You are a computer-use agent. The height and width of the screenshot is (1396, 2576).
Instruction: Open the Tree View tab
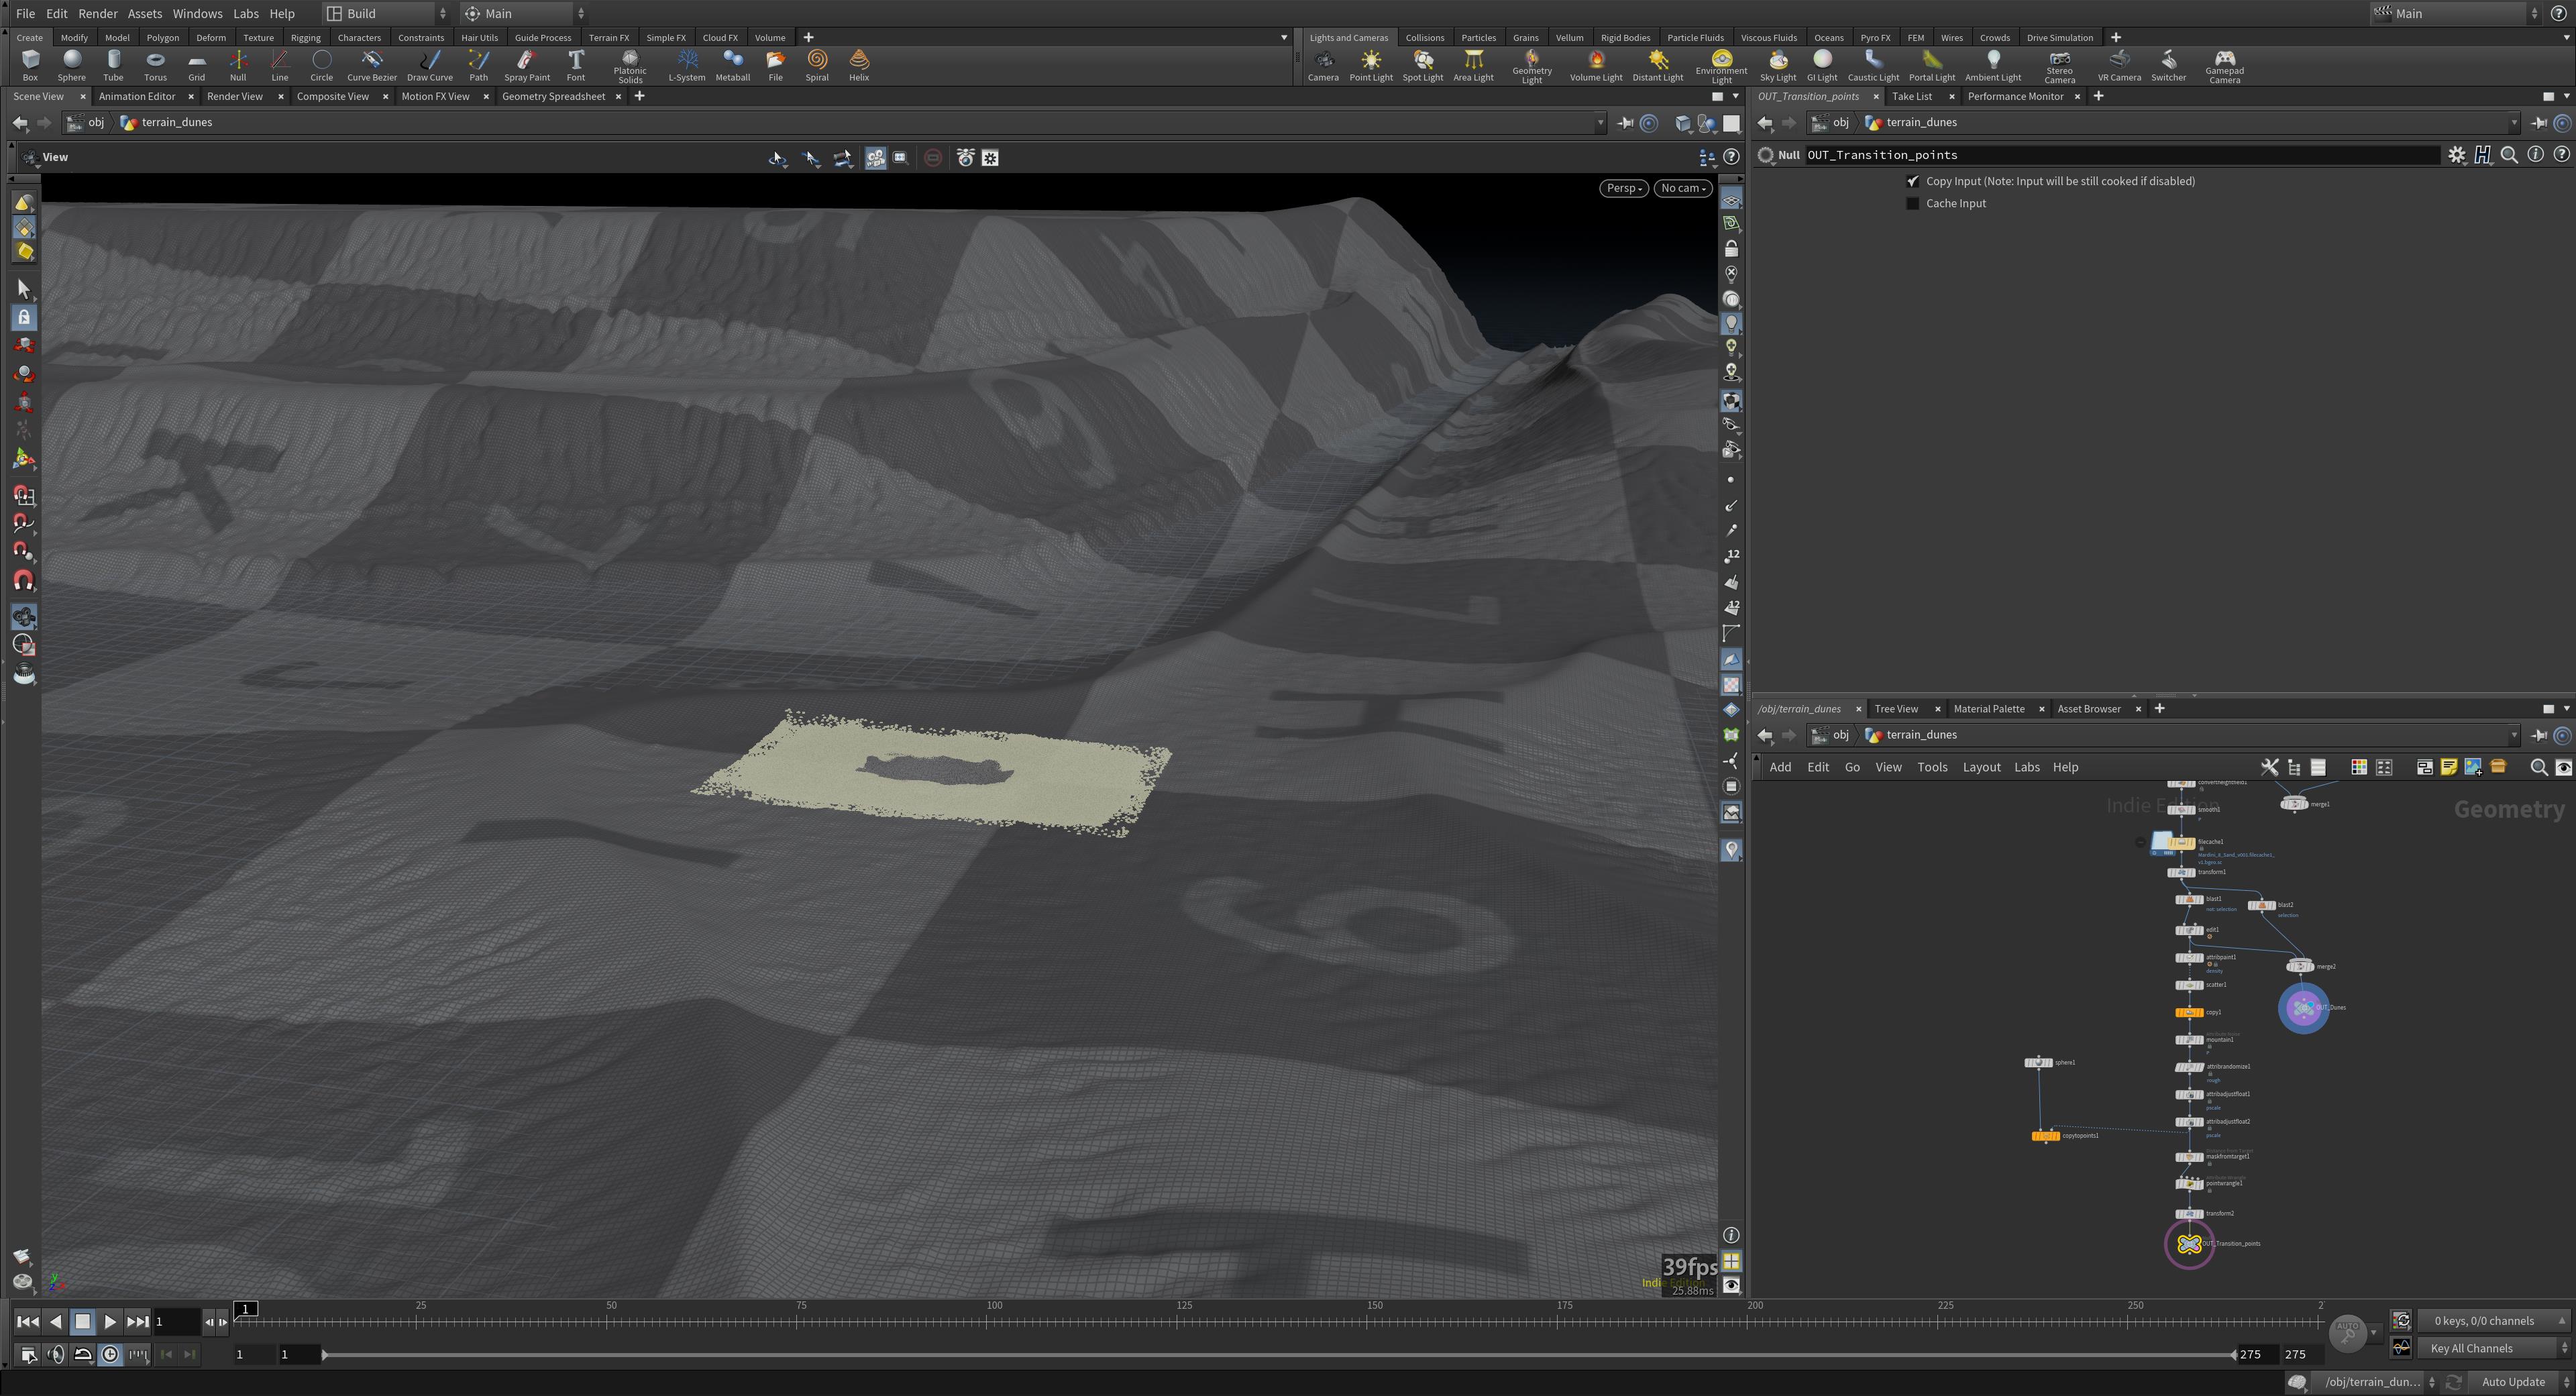pyautogui.click(x=1896, y=709)
